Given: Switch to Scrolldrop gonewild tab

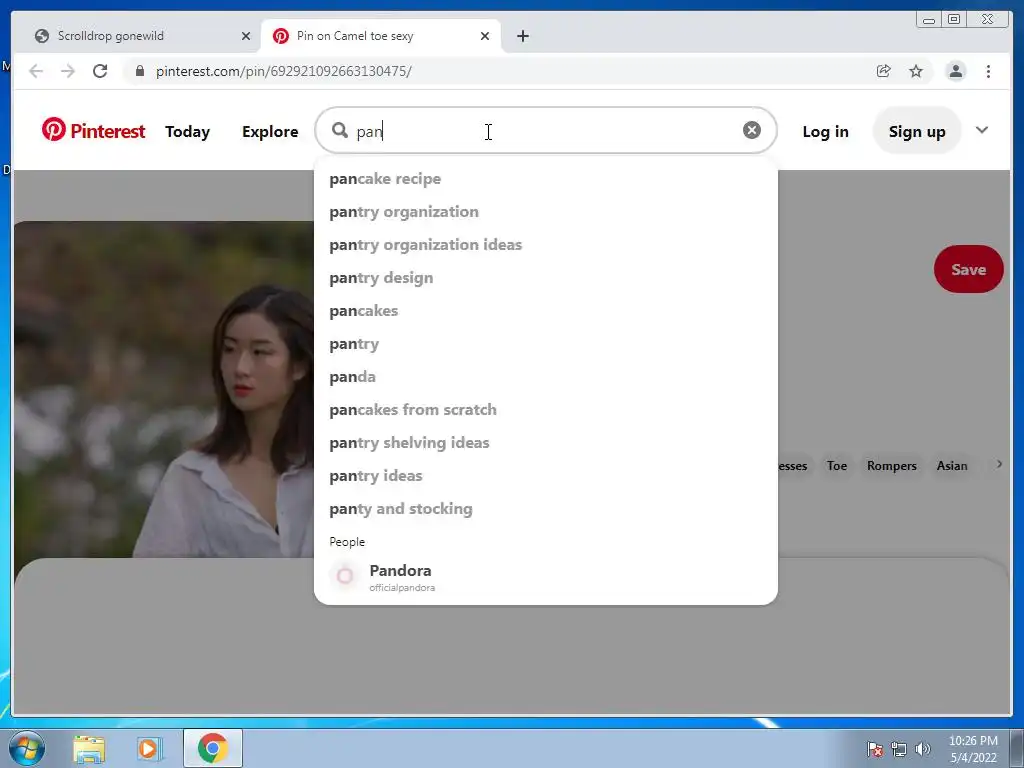Looking at the screenshot, I should (137, 36).
